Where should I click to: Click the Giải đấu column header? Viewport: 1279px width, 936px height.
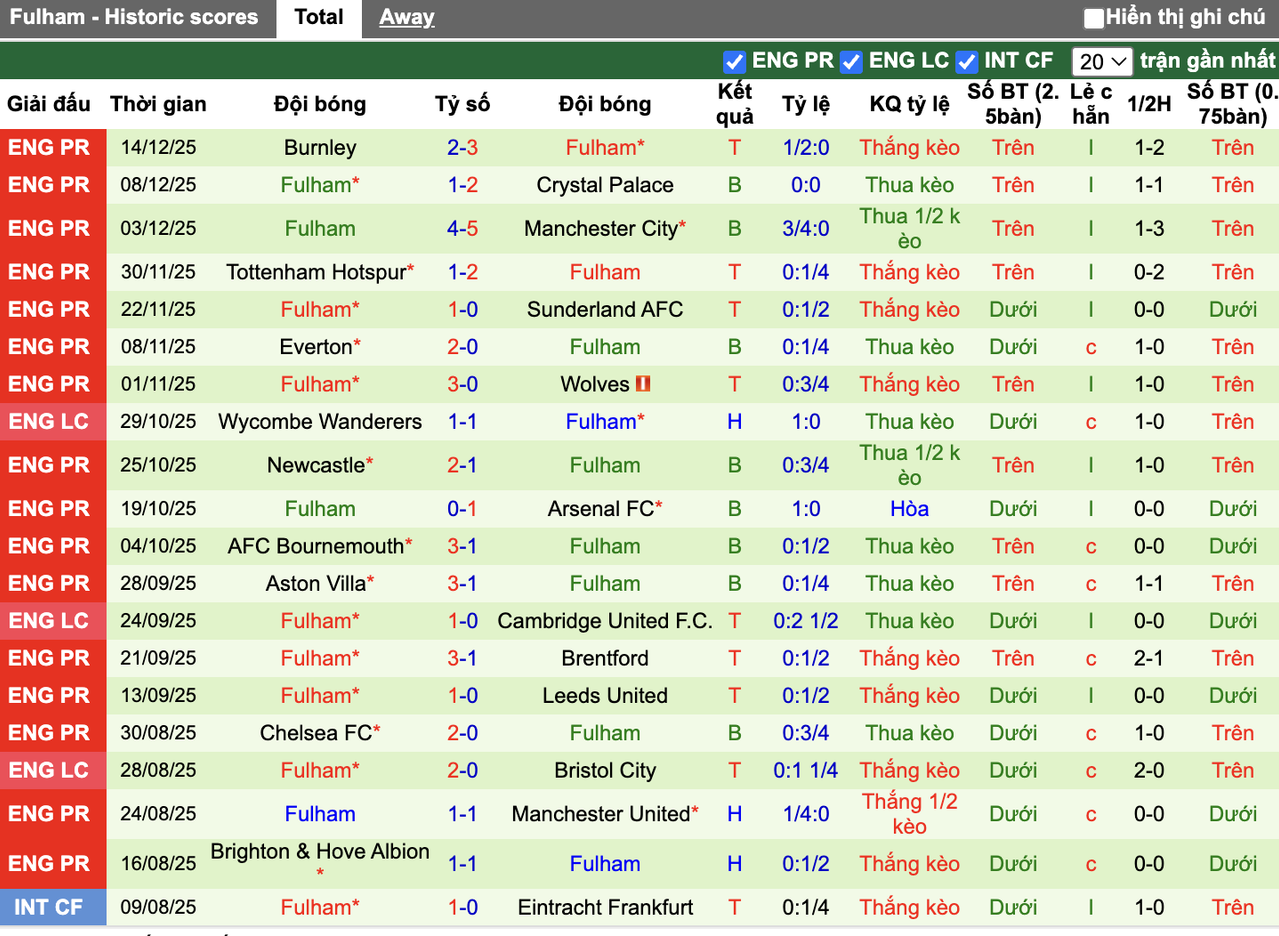click(x=49, y=104)
